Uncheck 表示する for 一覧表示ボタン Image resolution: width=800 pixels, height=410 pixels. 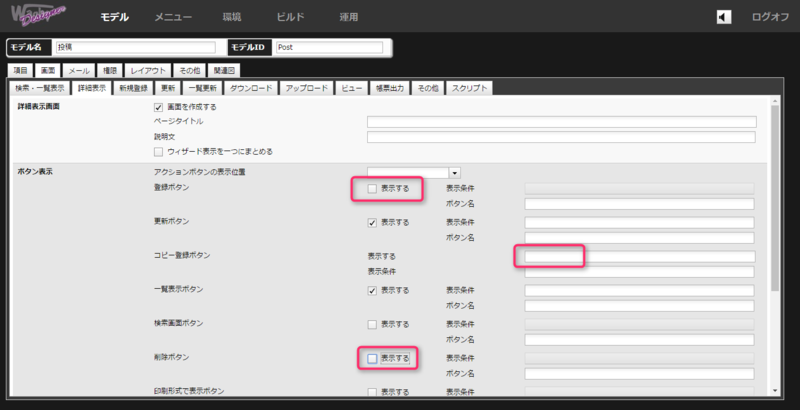pyautogui.click(x=372, y=291)
